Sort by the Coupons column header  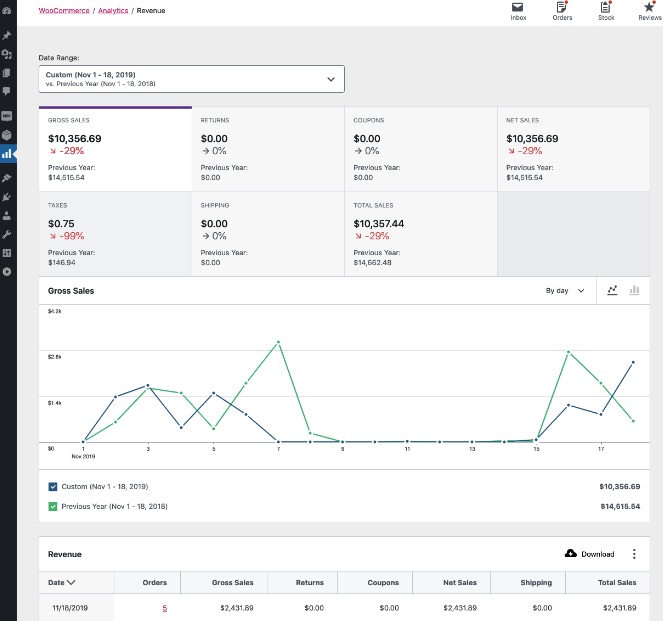383,583
